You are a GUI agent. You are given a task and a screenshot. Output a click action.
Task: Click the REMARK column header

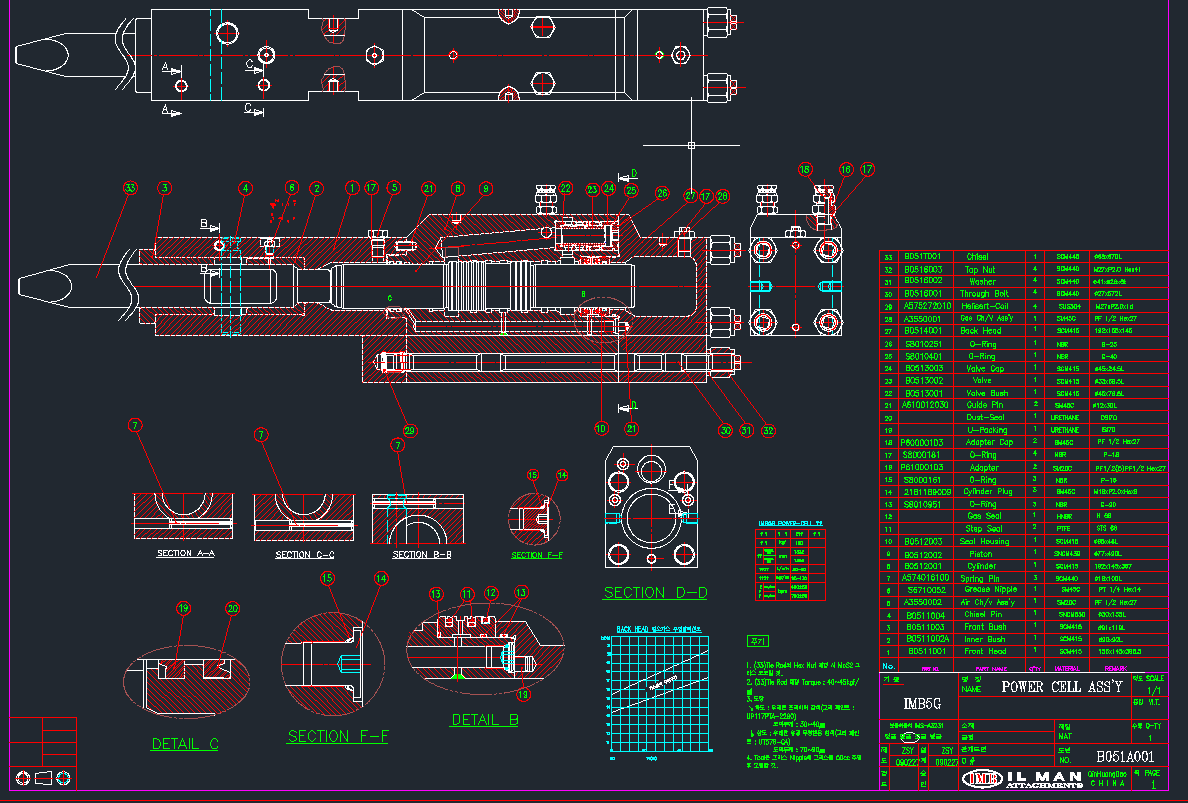tap(1116, 669)
